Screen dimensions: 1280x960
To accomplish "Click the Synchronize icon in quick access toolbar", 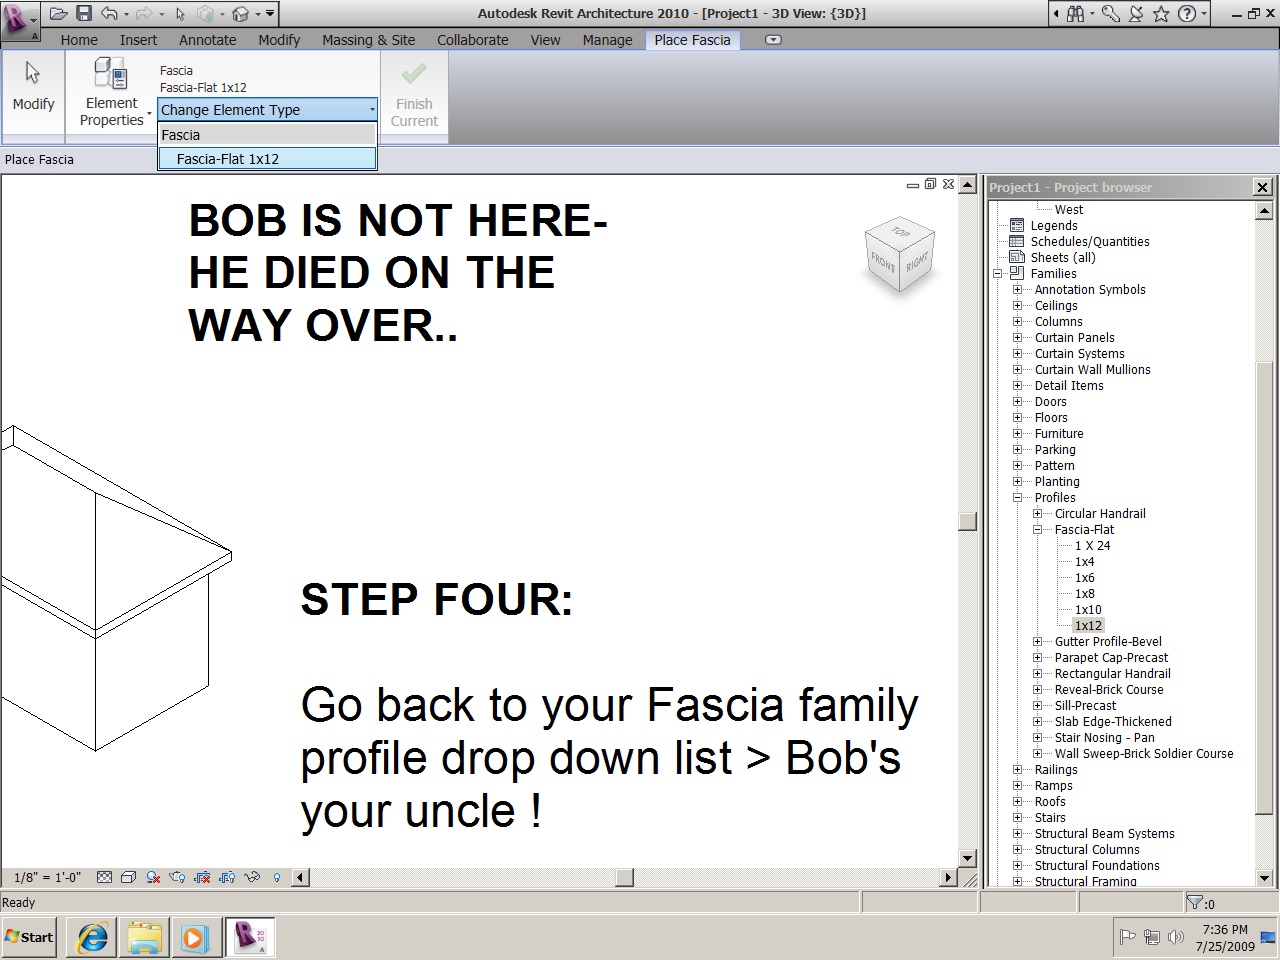I will tap(206, 14).
